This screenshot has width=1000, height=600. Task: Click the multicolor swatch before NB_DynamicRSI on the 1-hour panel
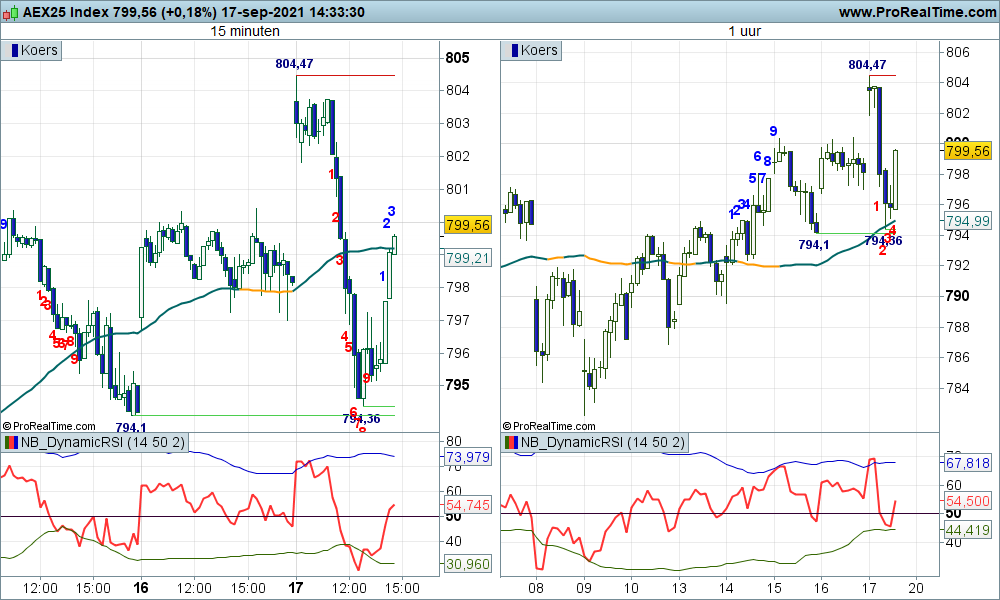[x=512, y=441]
